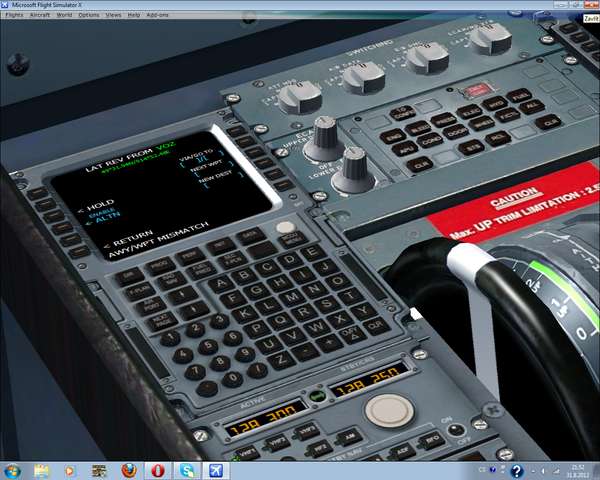Image resolution: width=600 pixels, height=480 pixels.
Task: Push the letter A key on MCDU keypad
Action: pyautogui.click(x=221, y=284)
